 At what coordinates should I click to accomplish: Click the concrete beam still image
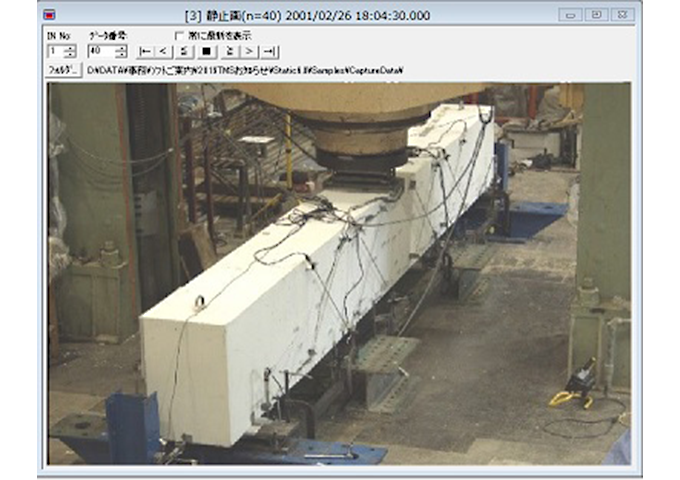(340, 272)
